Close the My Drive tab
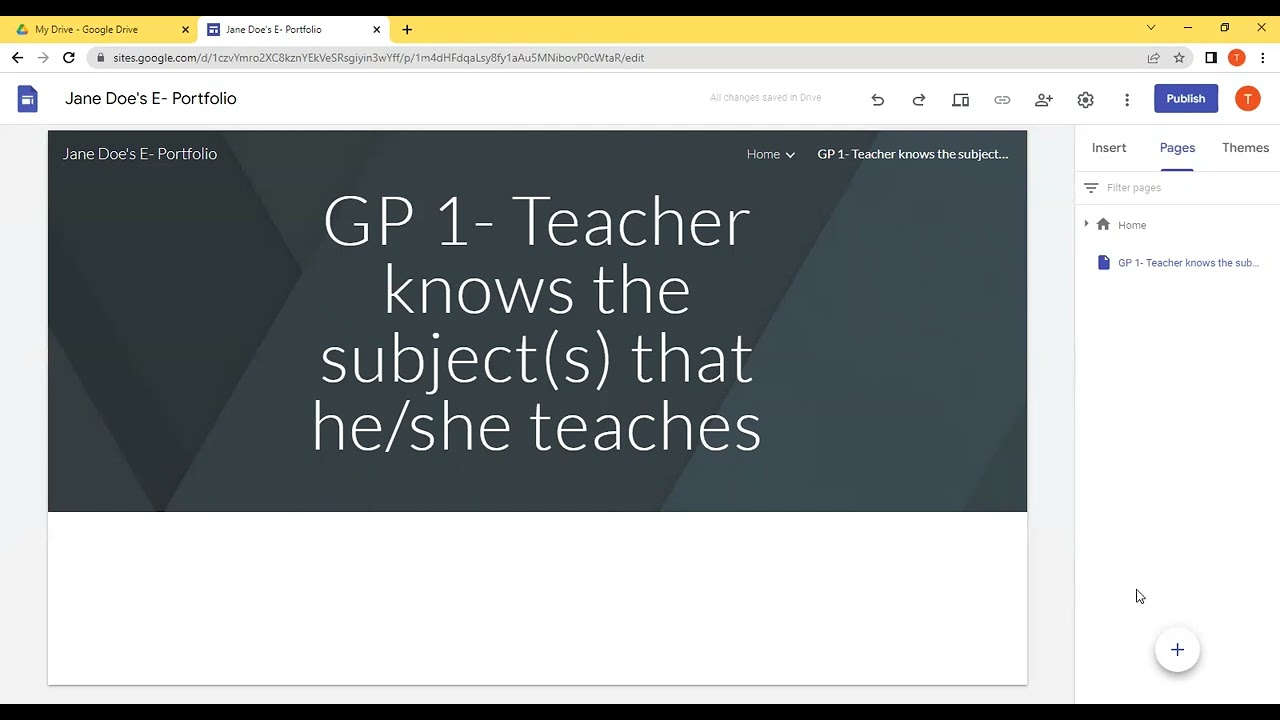The width and height of the screenshot is (1280, 720). pos(185,30)
